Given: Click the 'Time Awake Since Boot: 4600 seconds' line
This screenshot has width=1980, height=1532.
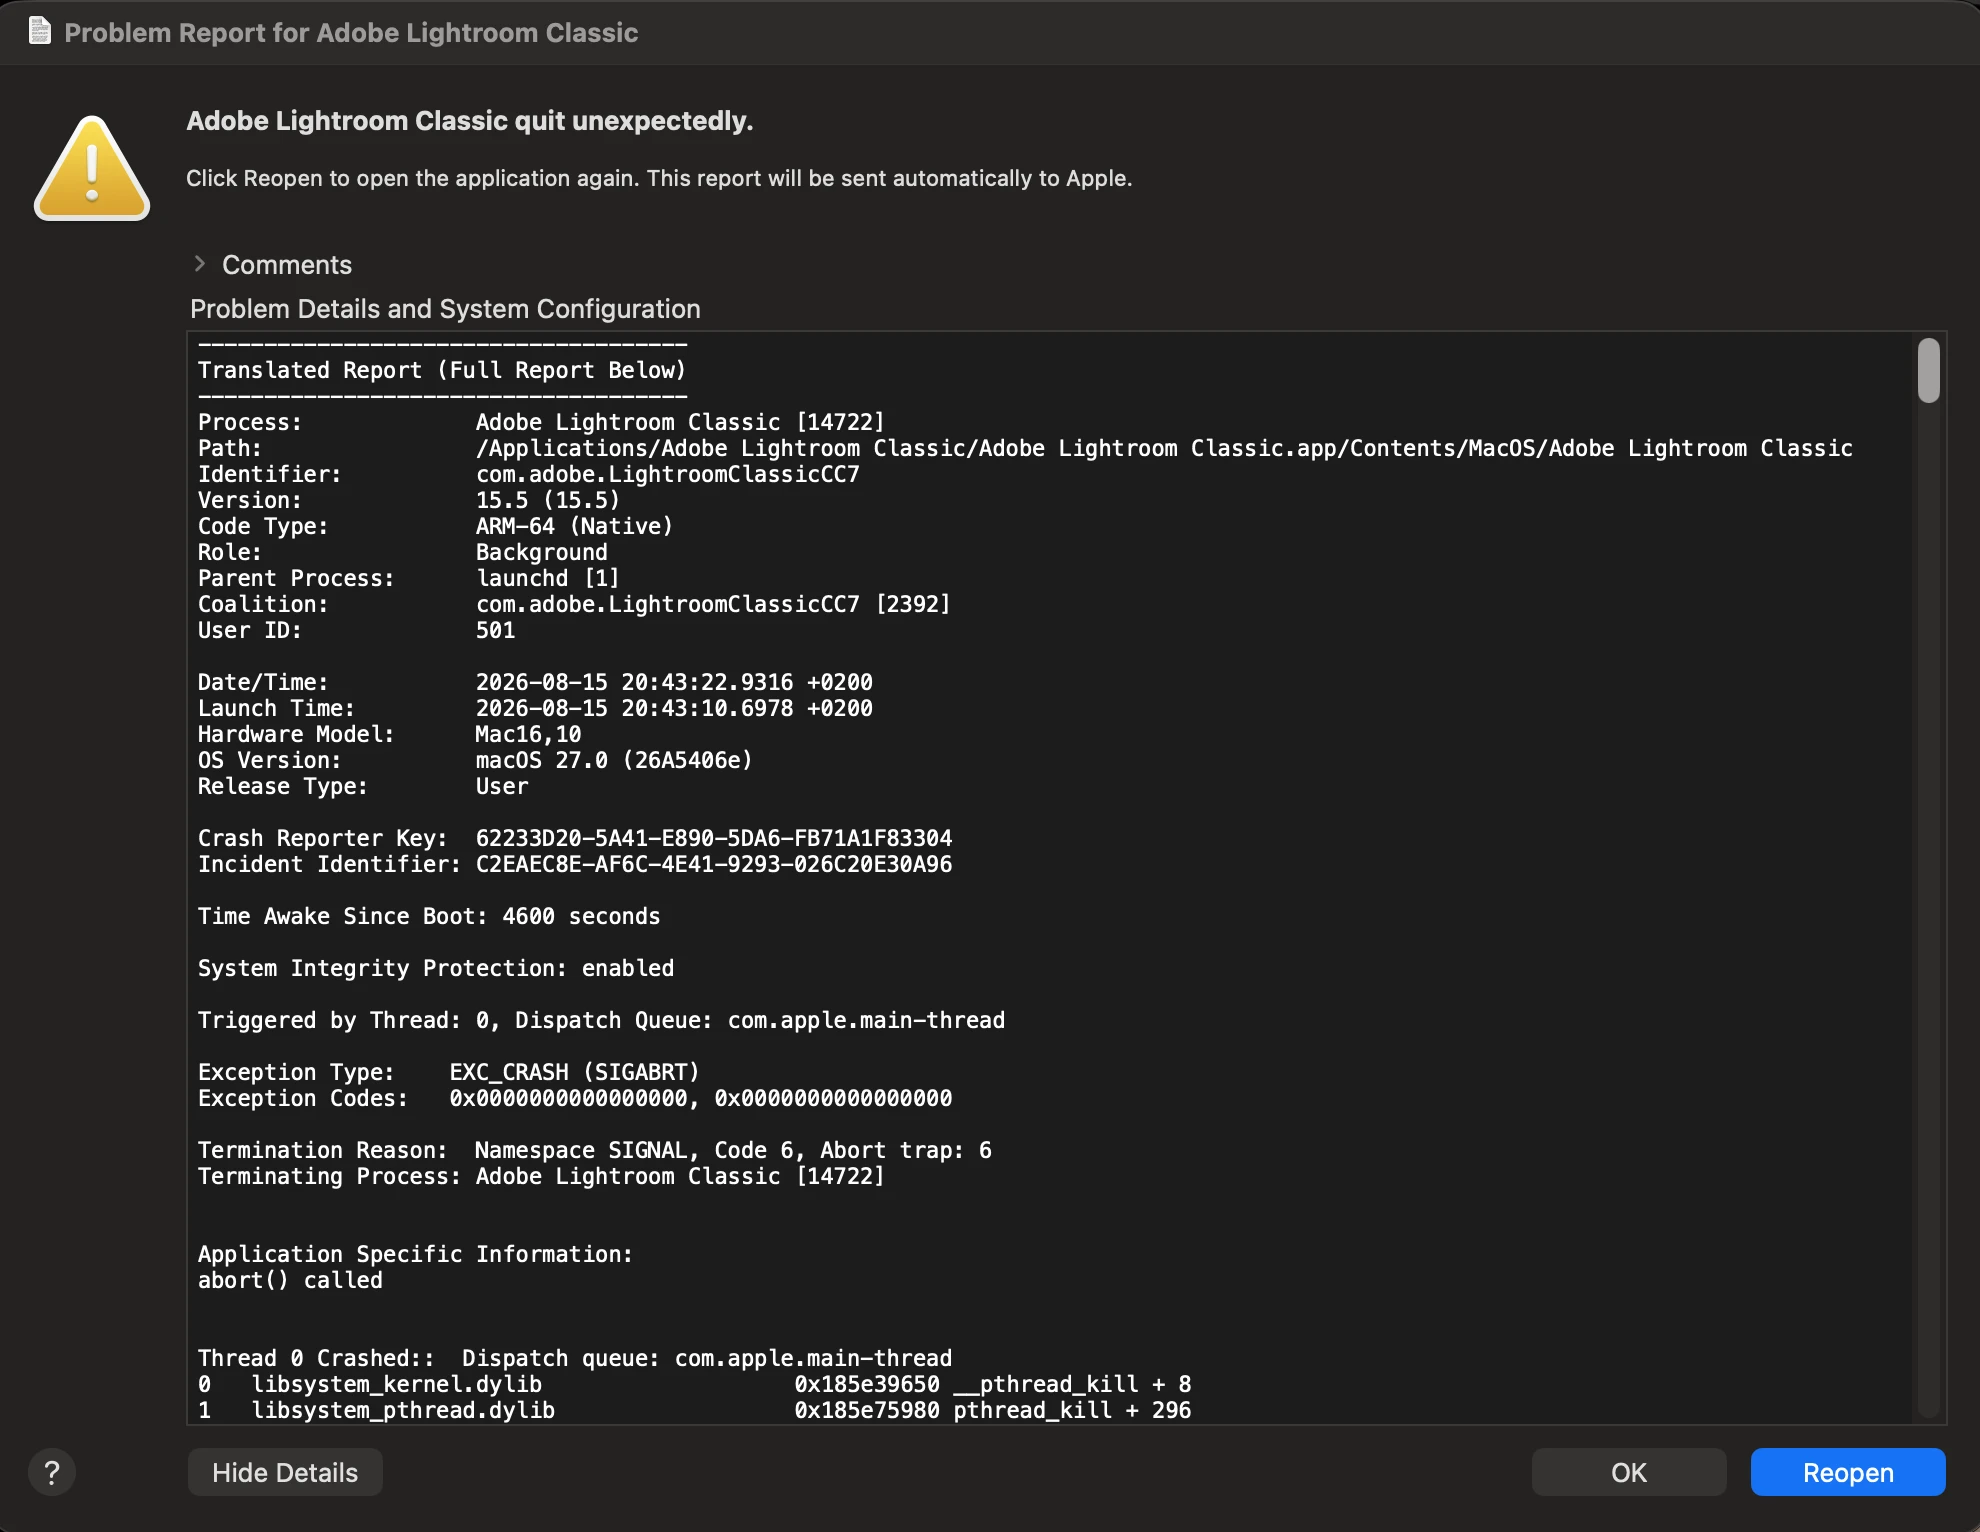Looking at the screenshot, I should click(x=429, y=916).
